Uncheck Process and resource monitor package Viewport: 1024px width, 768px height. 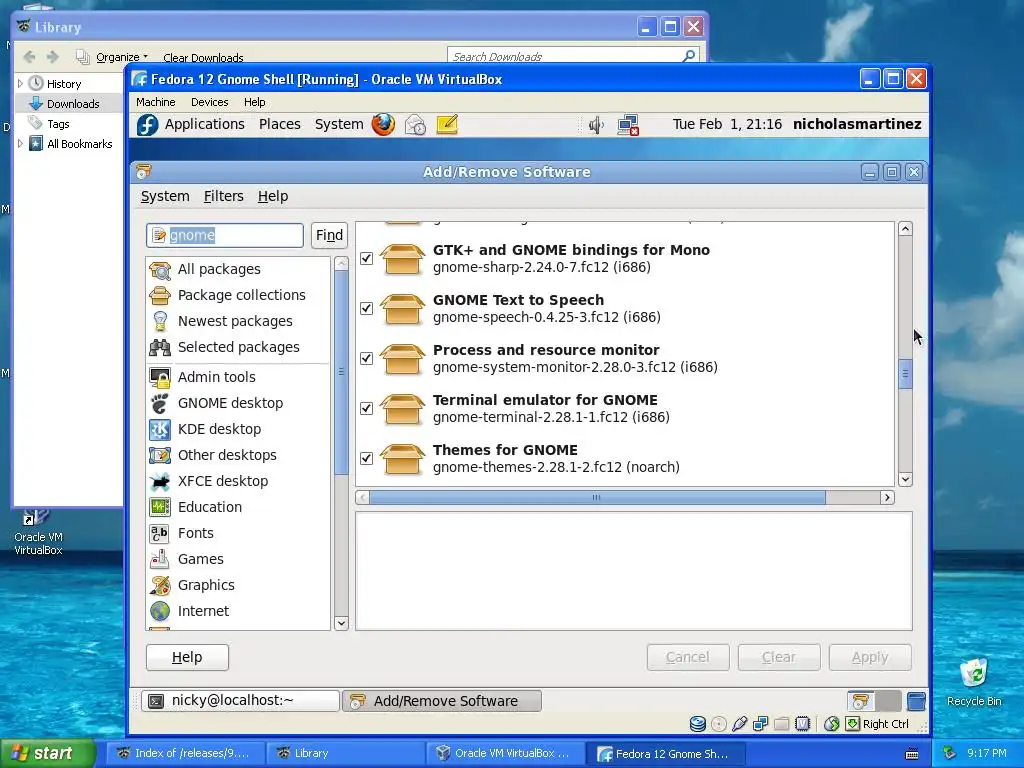(x=366, y=359)
